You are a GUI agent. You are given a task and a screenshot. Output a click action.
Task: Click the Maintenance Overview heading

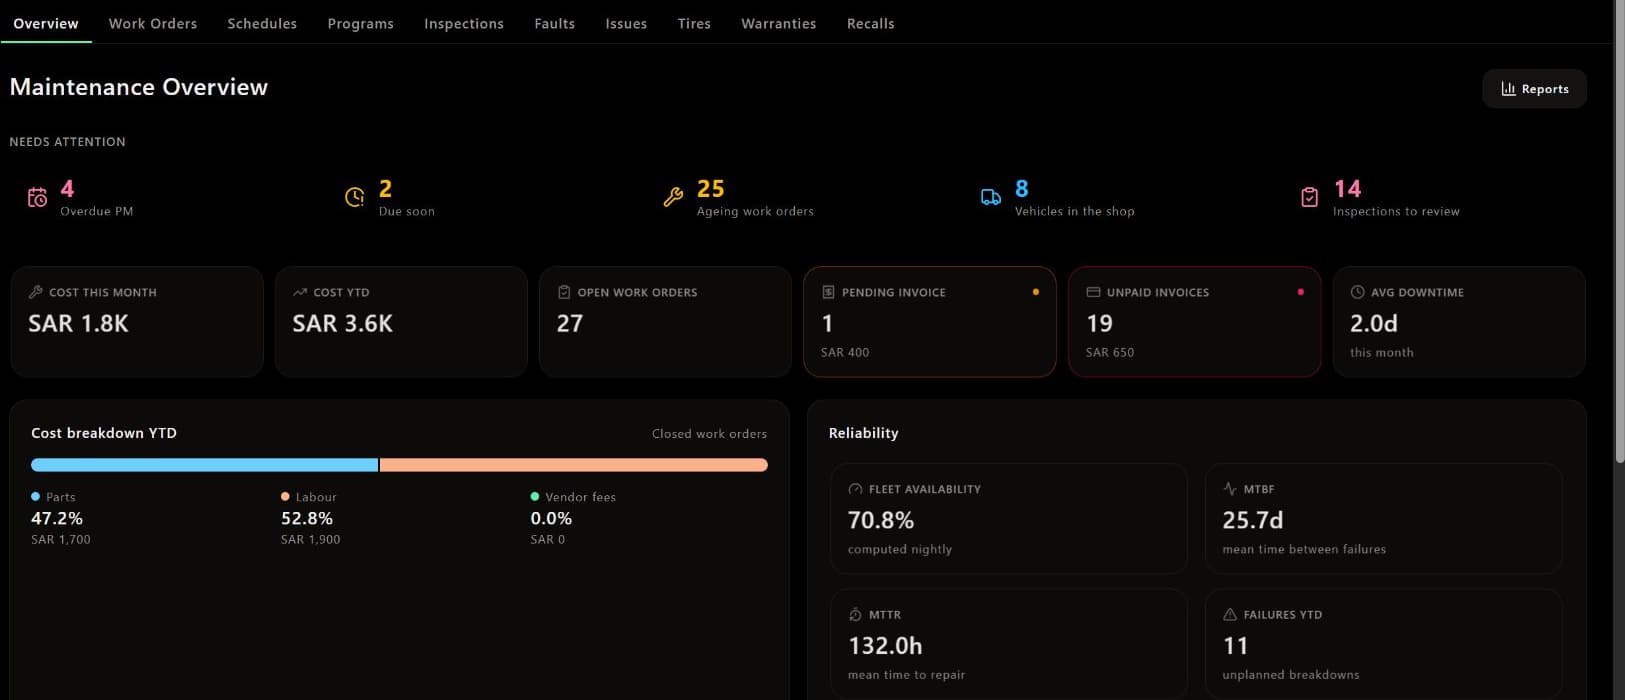click(x=139, y=87)
